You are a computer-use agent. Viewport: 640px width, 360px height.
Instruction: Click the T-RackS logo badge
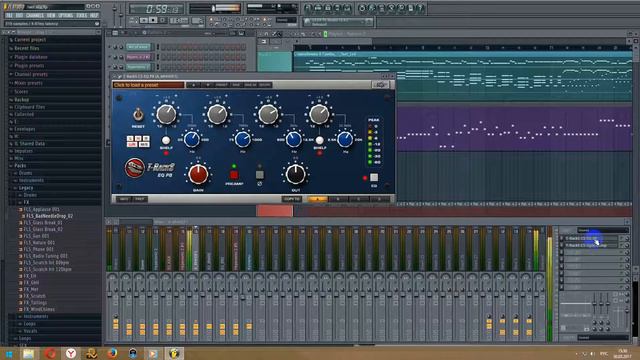point(134,168)
